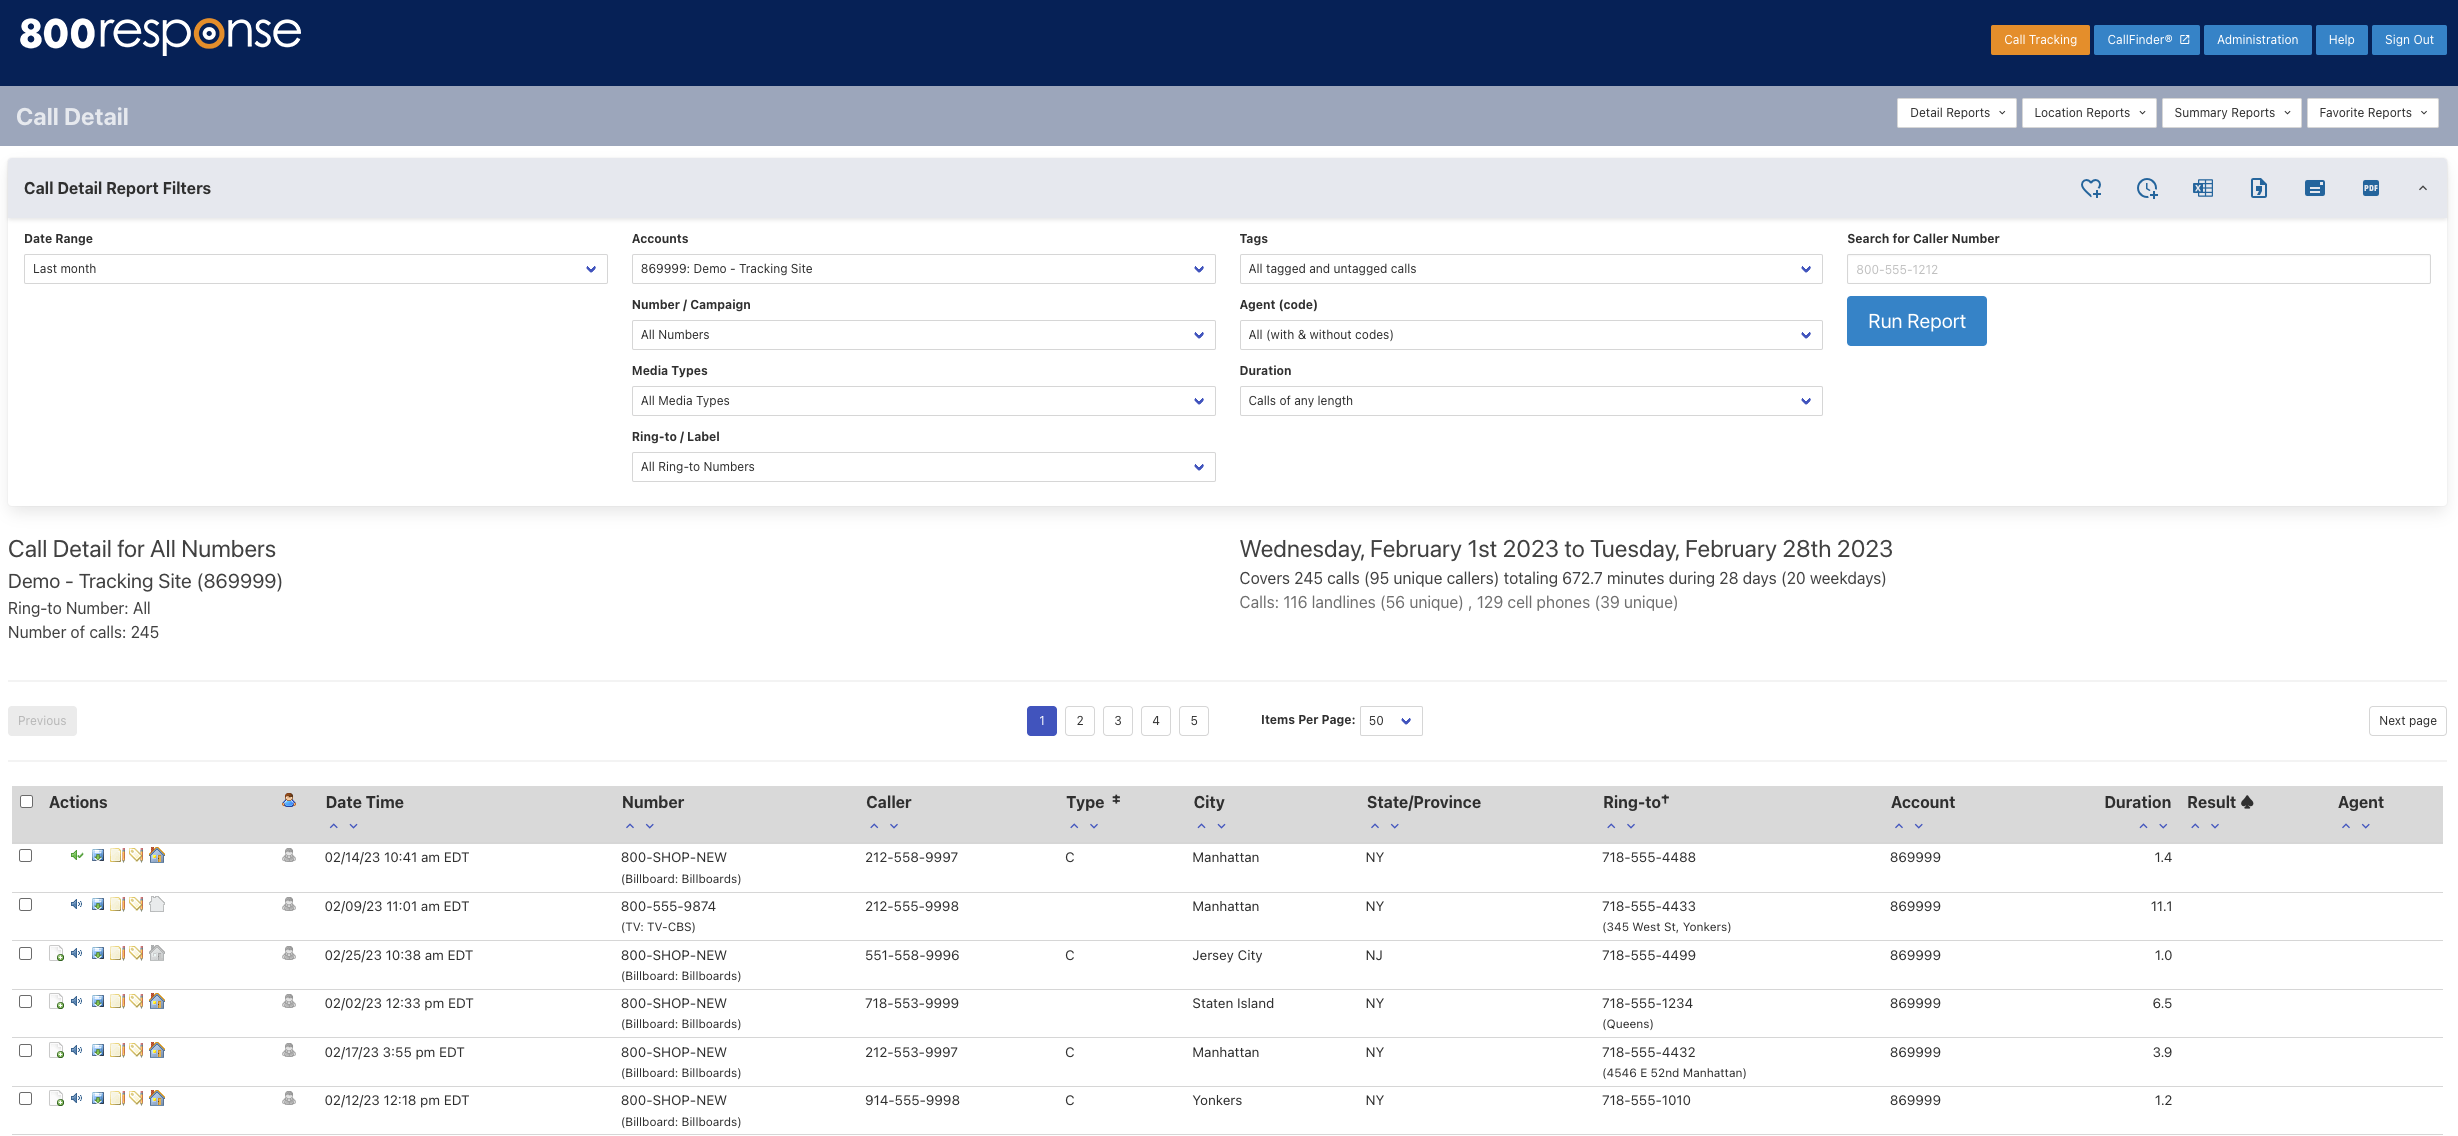Export the report as a PDF
The height and width of the screenshot is (1136, 2458).
tap(2370, 188)
